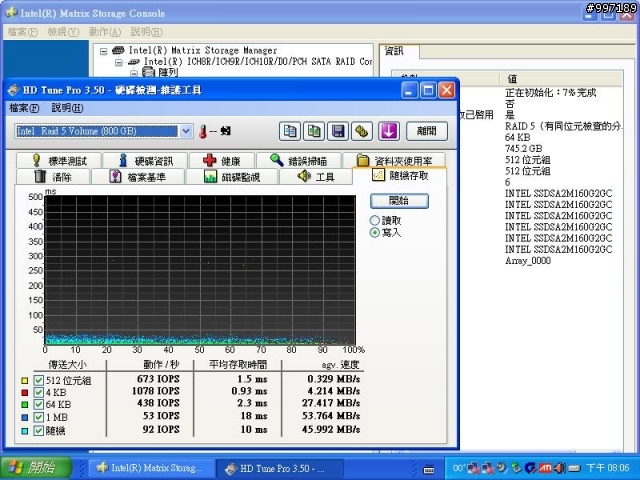Open the 檔案基準 file benchmark tab
The image size is (640, 480).
(138, 177)
